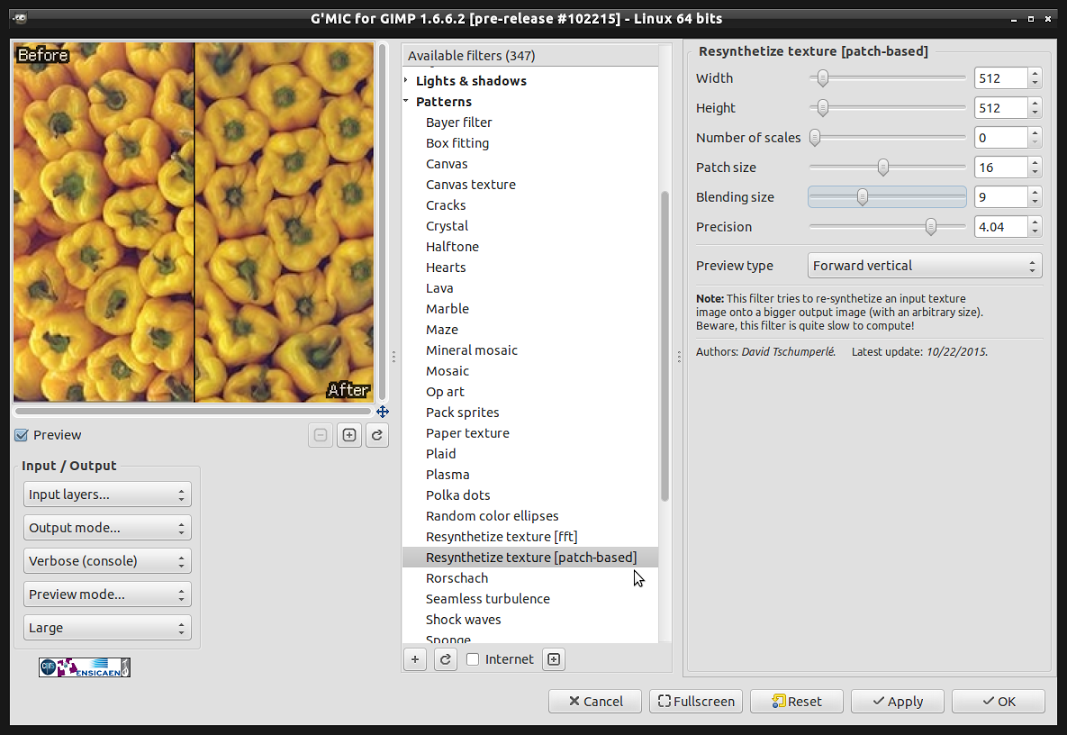Select the Bayer filter entry
Image resolution: width=1067 pixels, height=735 pixels.
[x=459, y=122]
